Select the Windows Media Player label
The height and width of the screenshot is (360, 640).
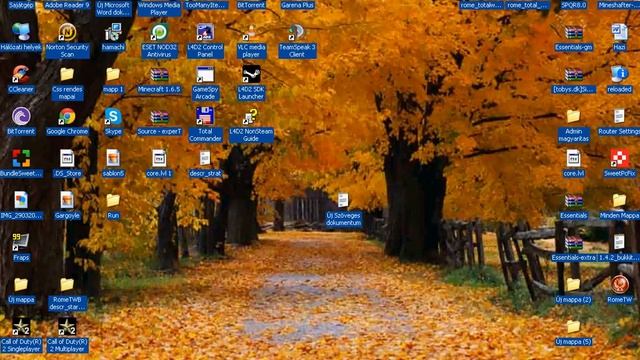(159, 9)
